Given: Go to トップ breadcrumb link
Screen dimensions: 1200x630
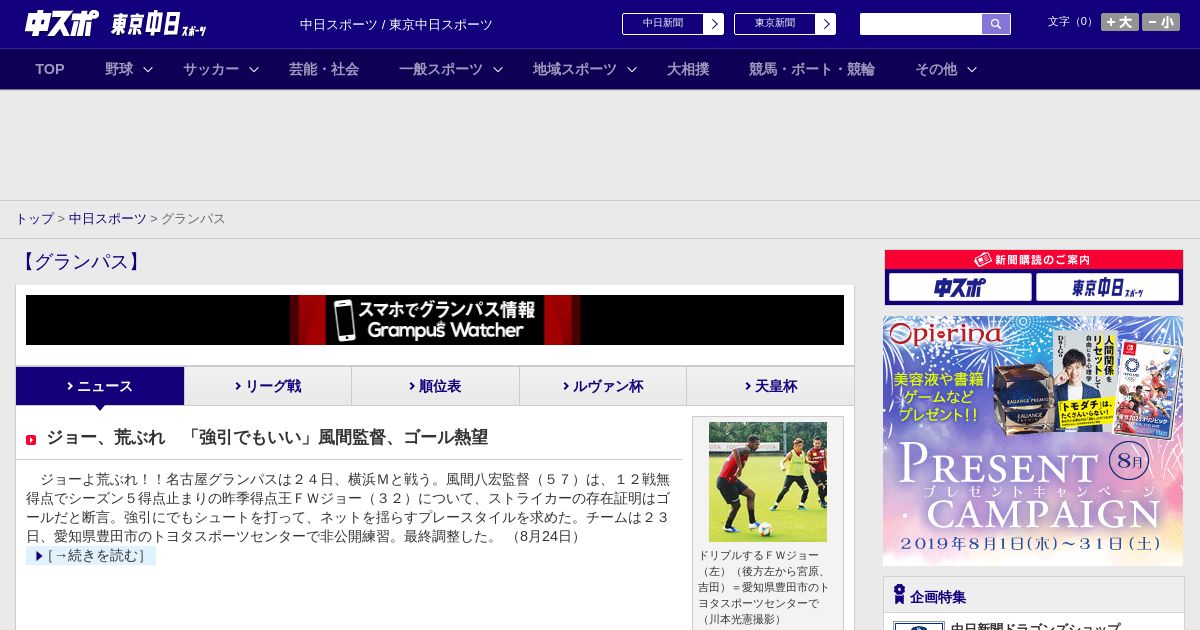Looking at the screenshot, I should pos(34,218).
